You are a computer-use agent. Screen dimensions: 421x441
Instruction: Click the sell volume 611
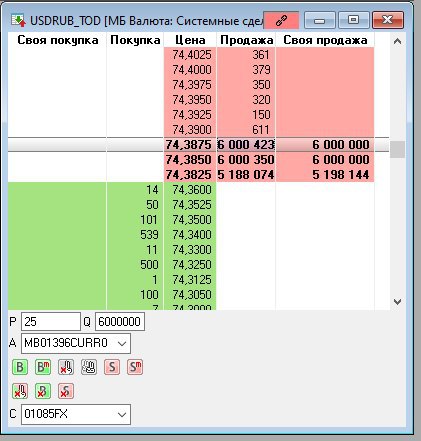(261, 129)
